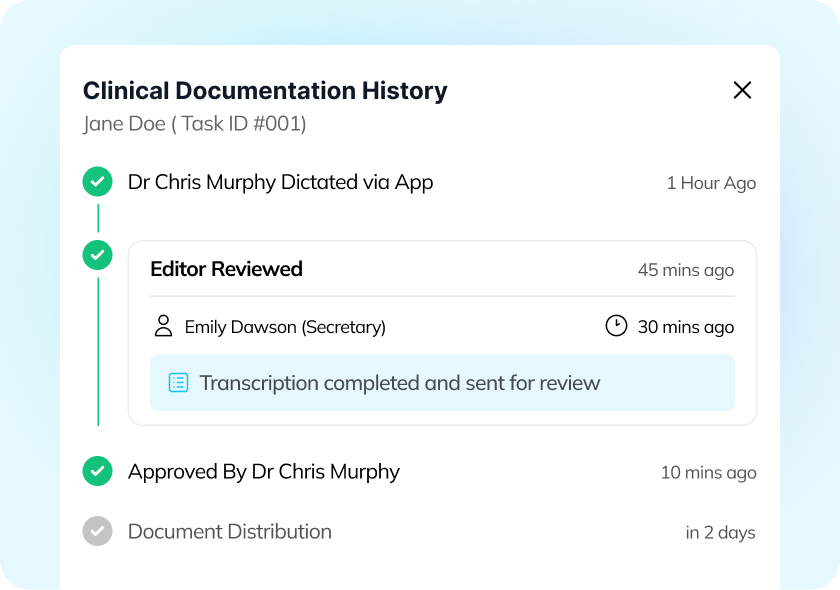Screen dimensions: 840x590
Task: Click the person icon beside Emily Dawson
Action: coord(162,326)
